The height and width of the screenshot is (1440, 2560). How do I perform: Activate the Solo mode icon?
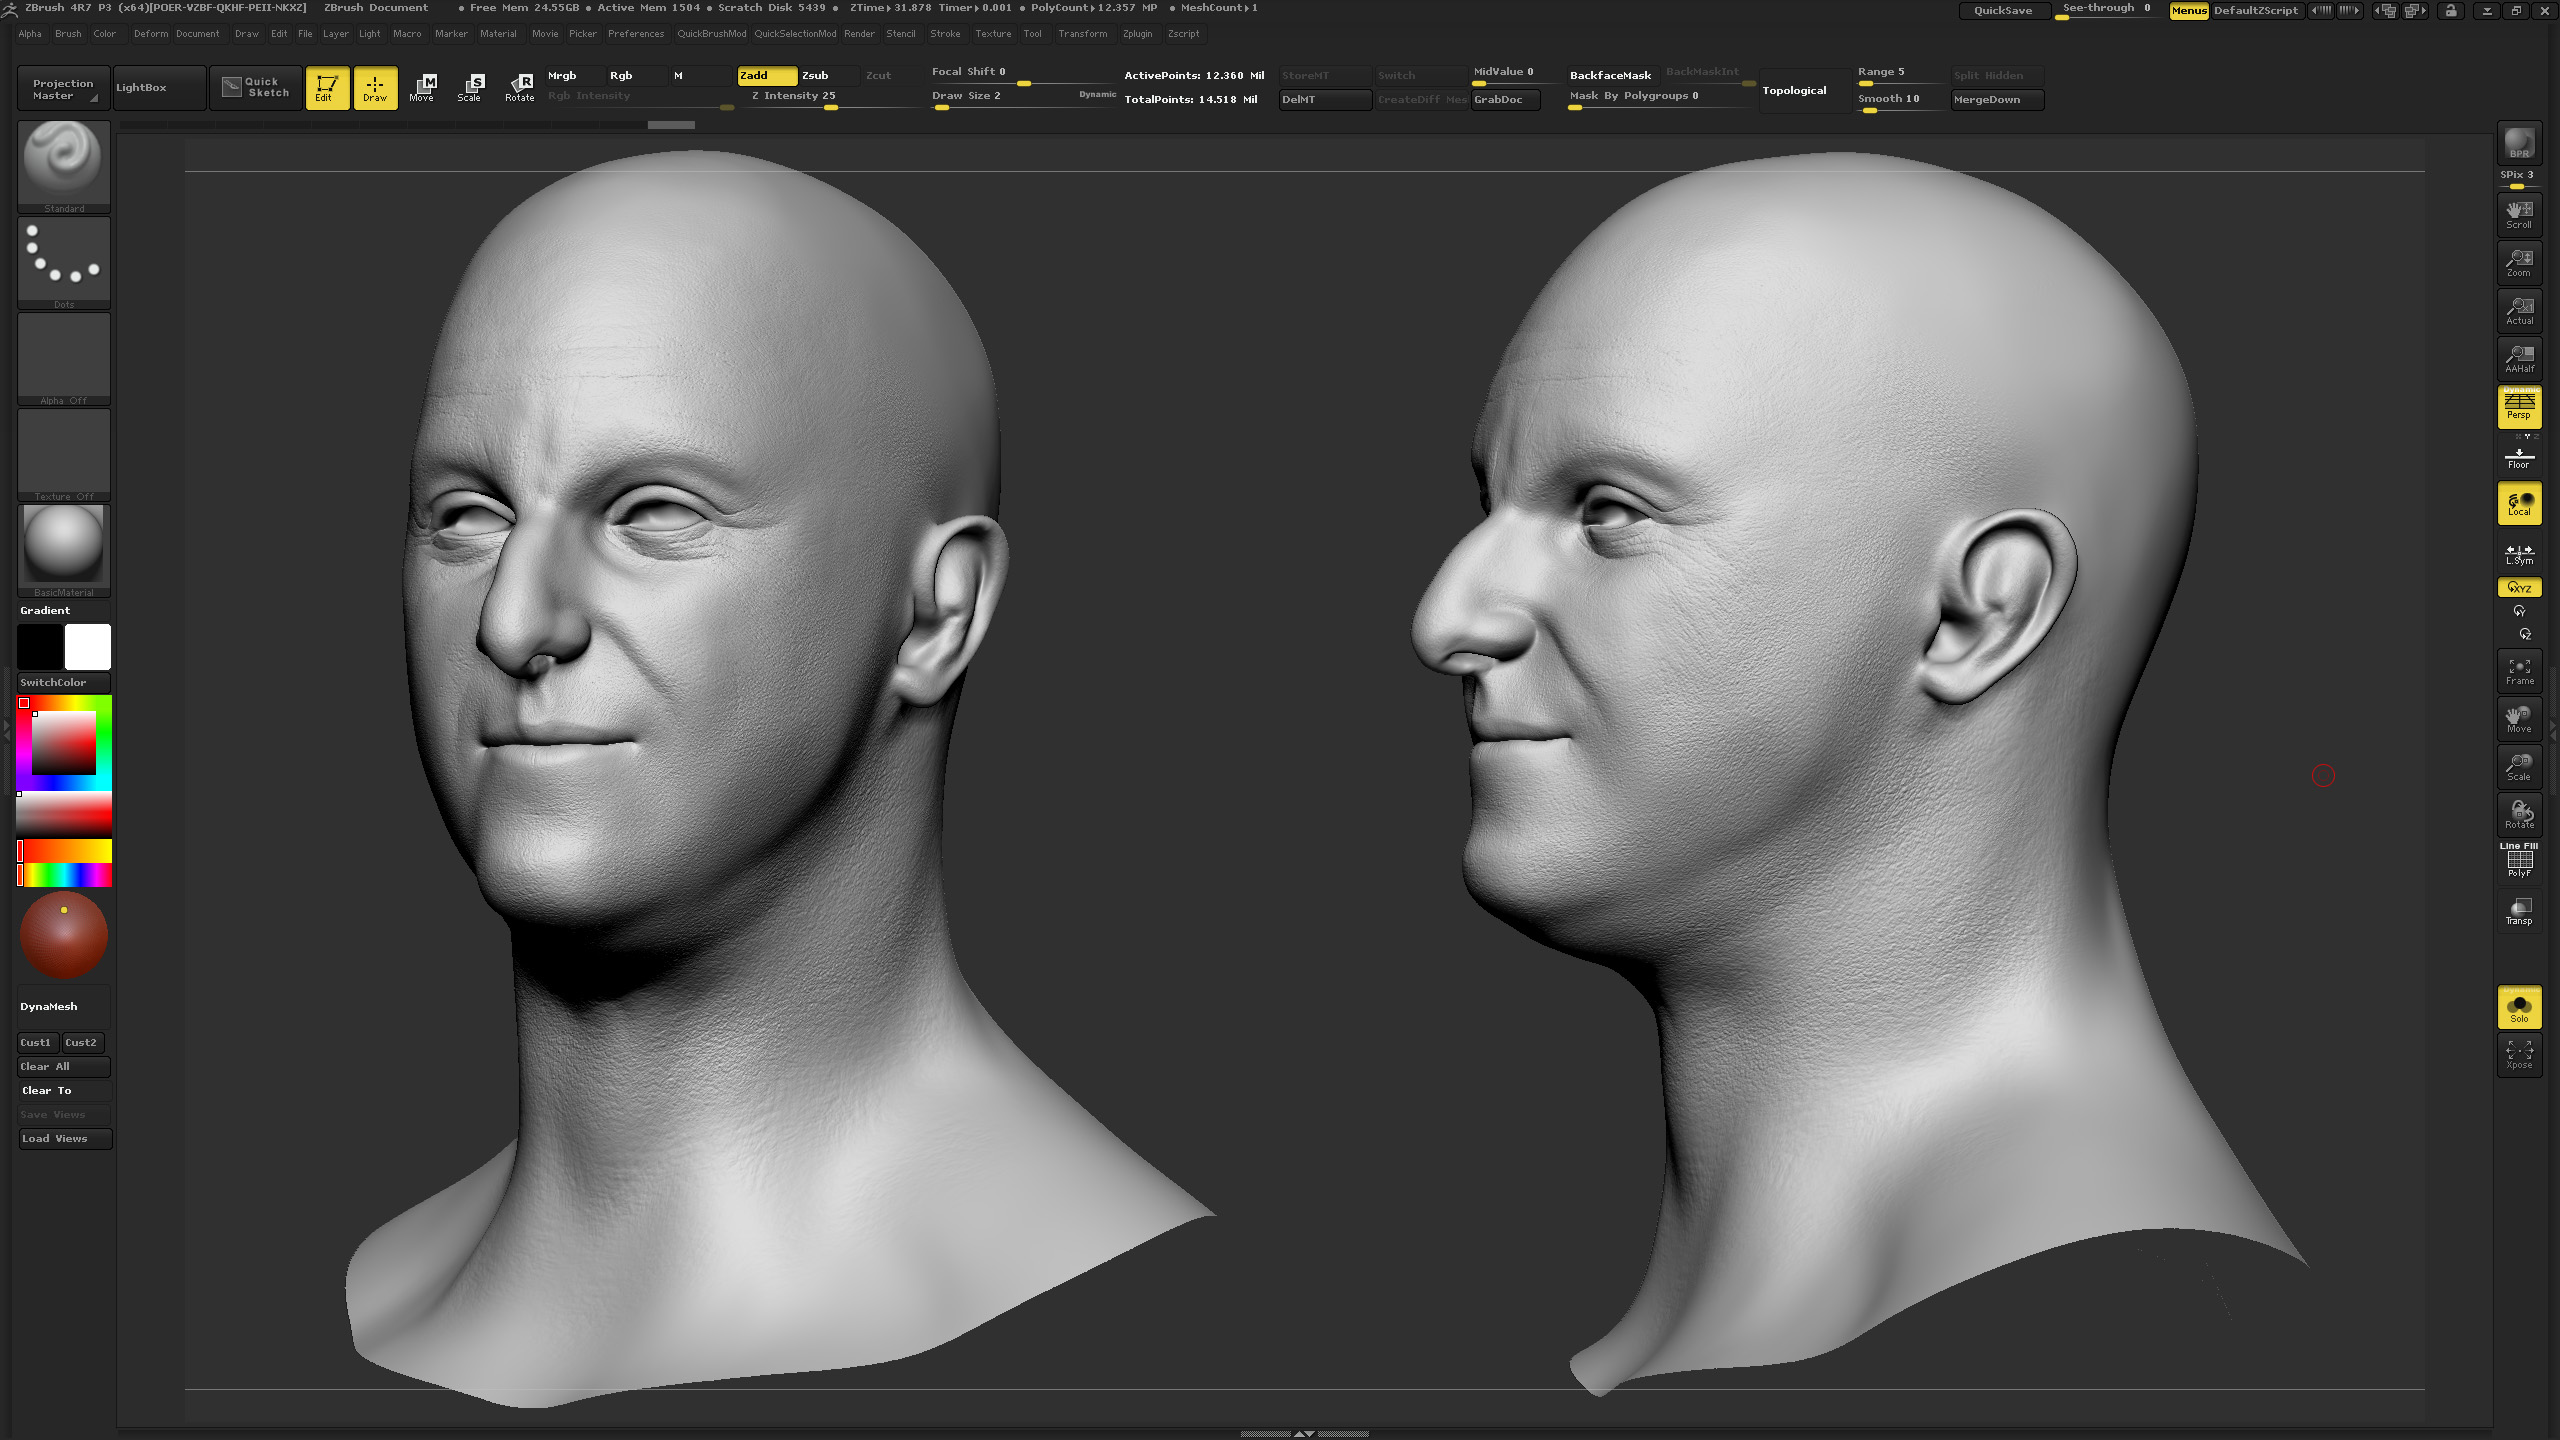[x=2519, y=1008]
